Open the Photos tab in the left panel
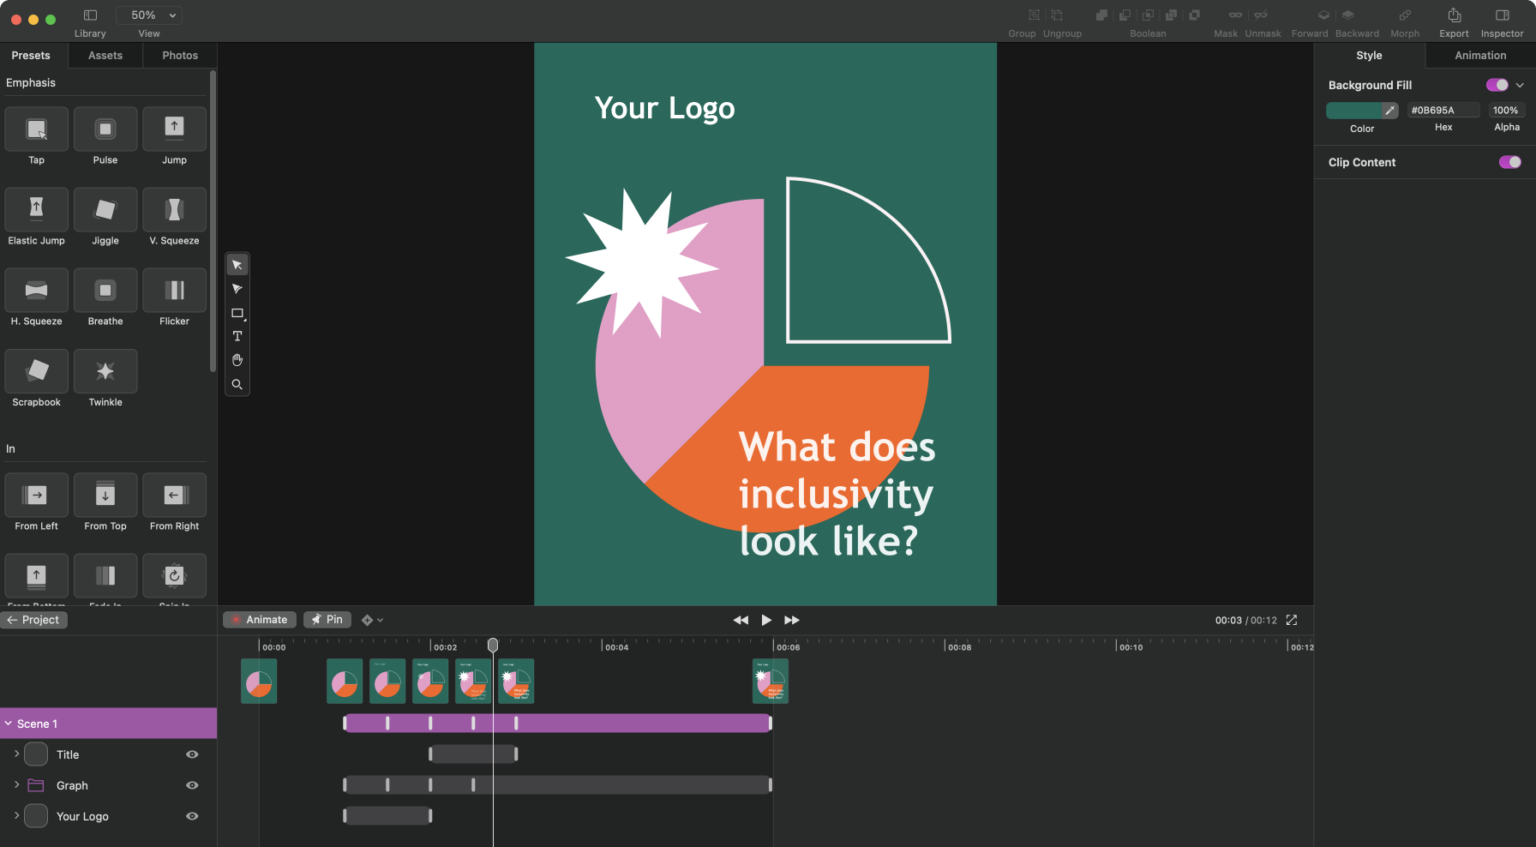 click(179, 55)
